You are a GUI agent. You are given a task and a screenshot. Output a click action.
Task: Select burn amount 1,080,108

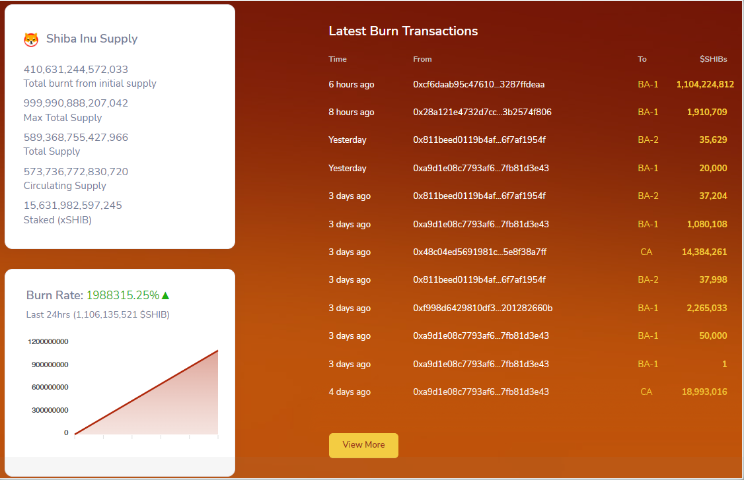pos(707,224)
